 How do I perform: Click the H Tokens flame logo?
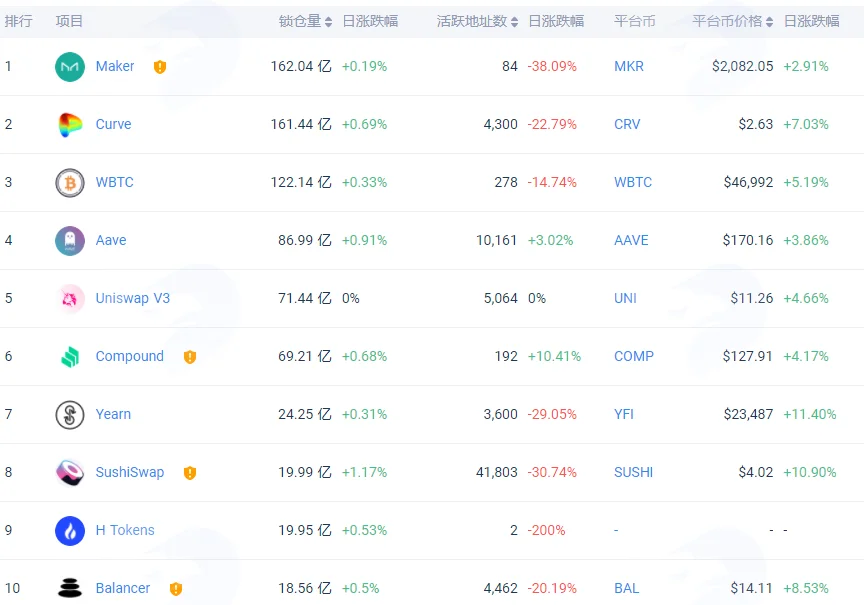coord(70,531)
